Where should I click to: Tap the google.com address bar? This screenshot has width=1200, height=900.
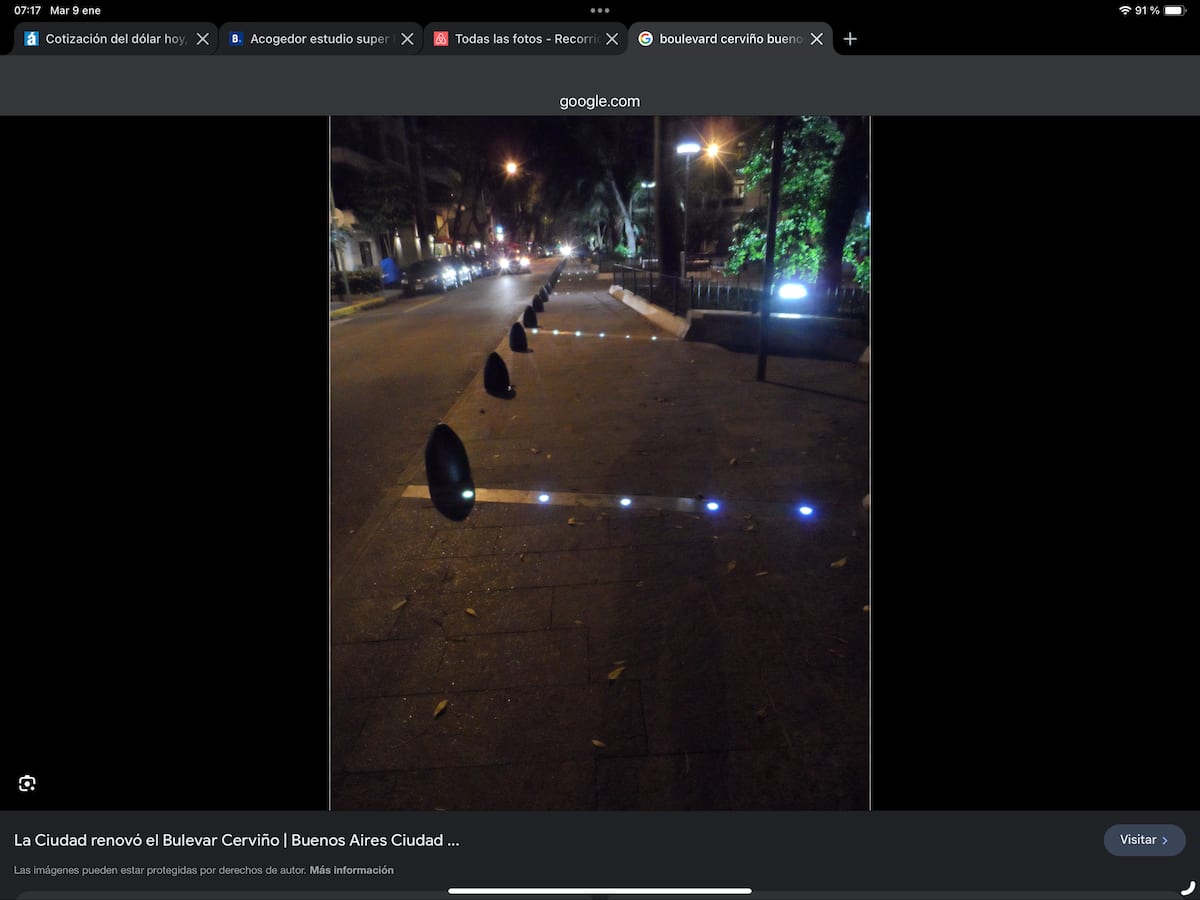(600, 101)
